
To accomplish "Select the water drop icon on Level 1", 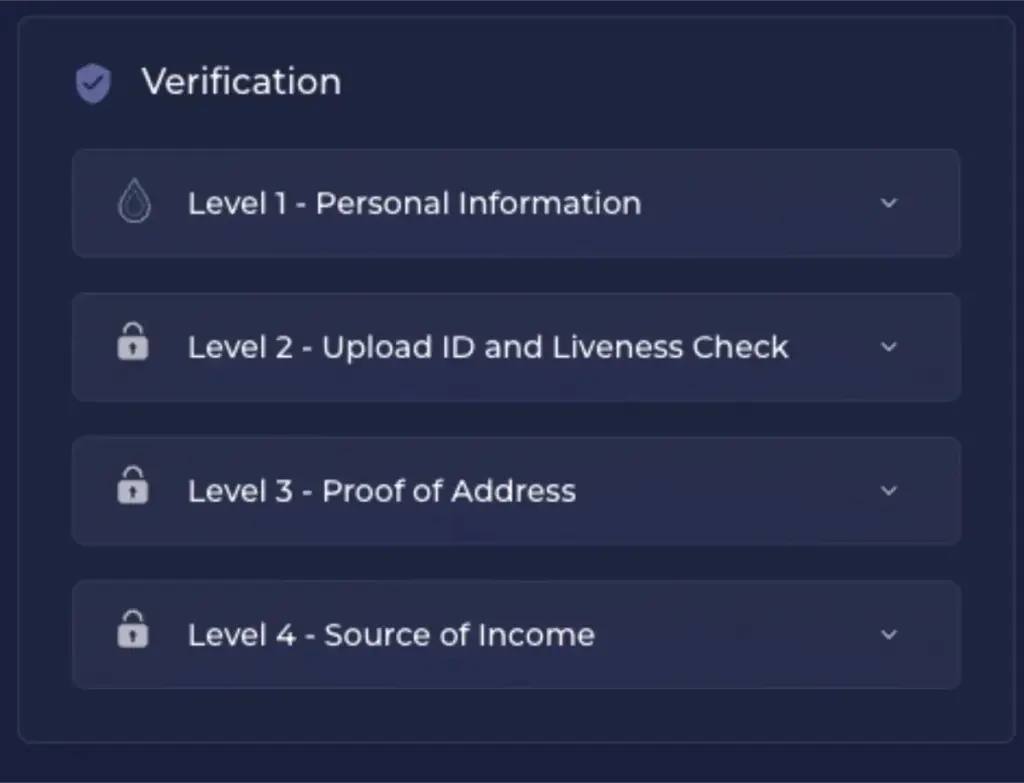I will pyautogui.click(x=134, y=202).
